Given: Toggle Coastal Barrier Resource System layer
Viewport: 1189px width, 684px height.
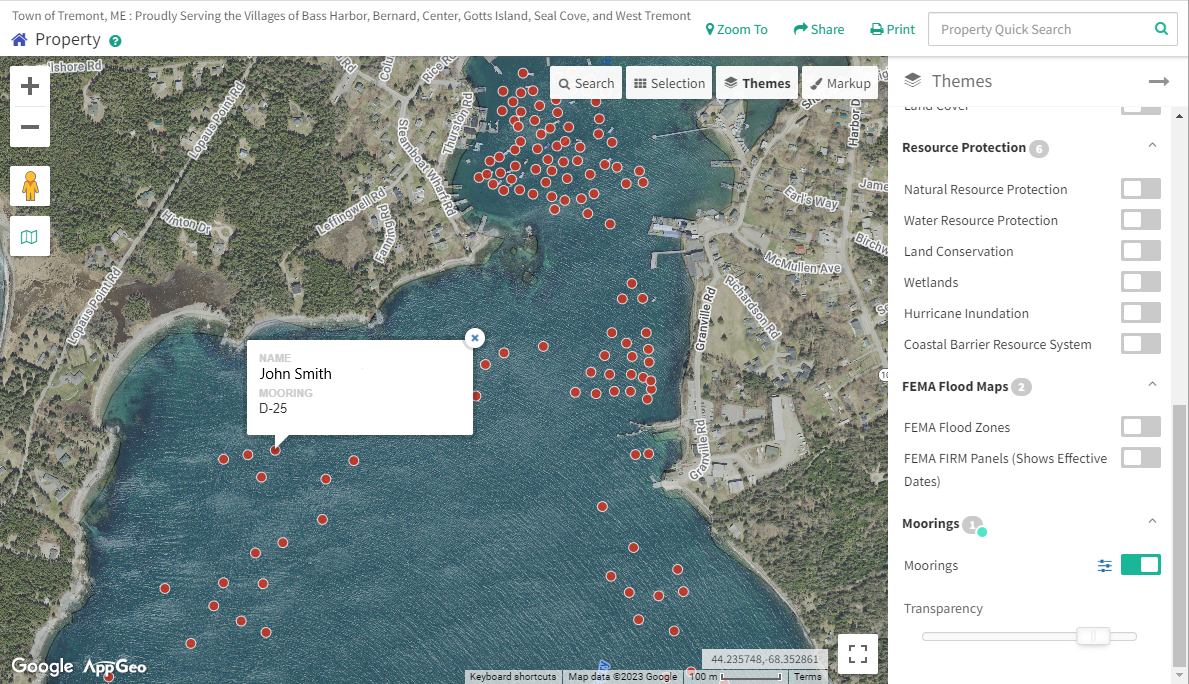Looking at the screenshot, I should click(1140, 344).
